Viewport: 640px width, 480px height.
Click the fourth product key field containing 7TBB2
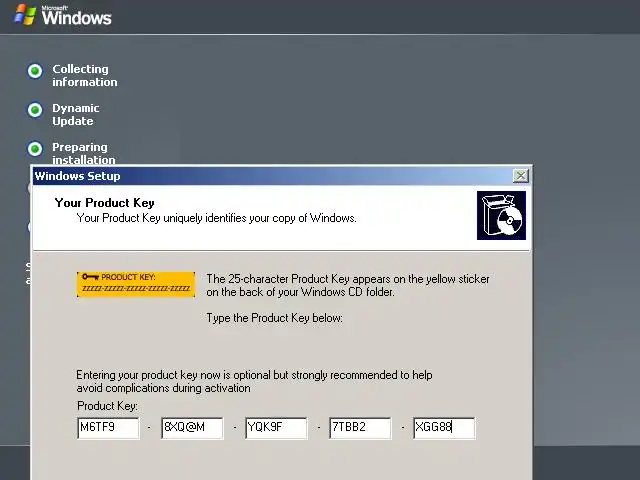[x=360, y=428]
